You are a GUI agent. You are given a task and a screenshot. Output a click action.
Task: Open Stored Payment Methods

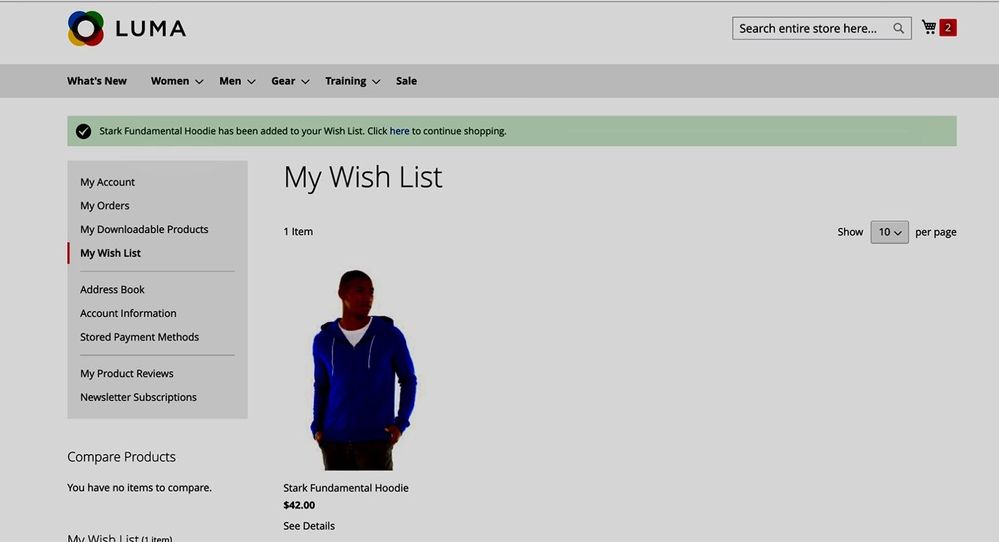140,337
